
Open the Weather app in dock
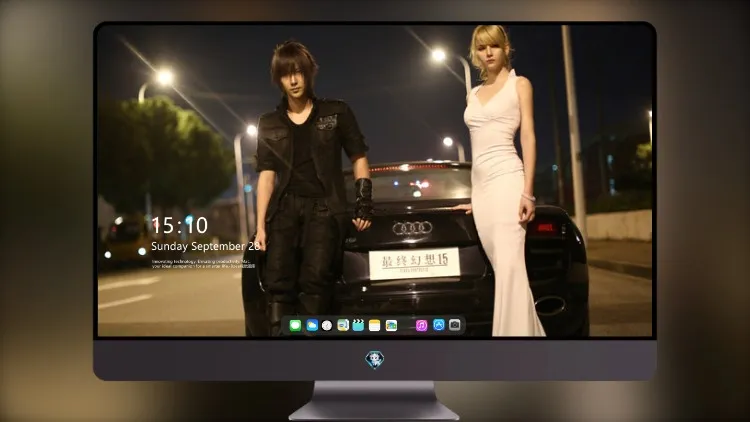coord(312,326)
